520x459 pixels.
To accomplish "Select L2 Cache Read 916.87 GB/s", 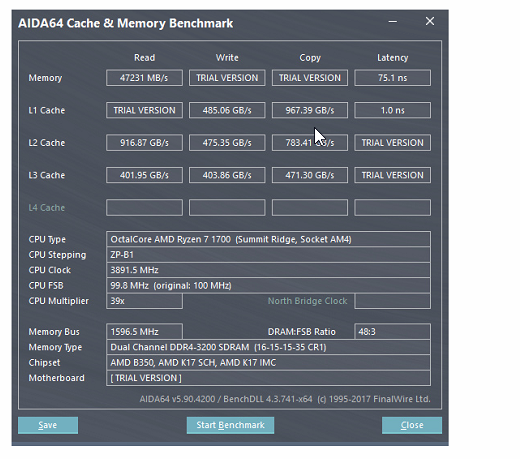I will (144, 143).
